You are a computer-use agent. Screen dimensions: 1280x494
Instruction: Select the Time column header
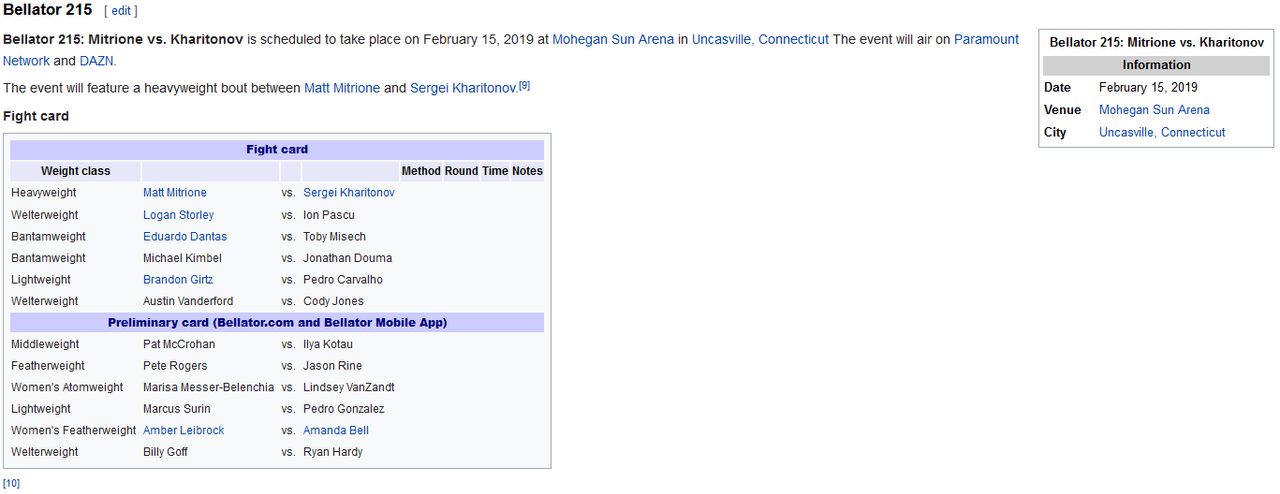495,171
